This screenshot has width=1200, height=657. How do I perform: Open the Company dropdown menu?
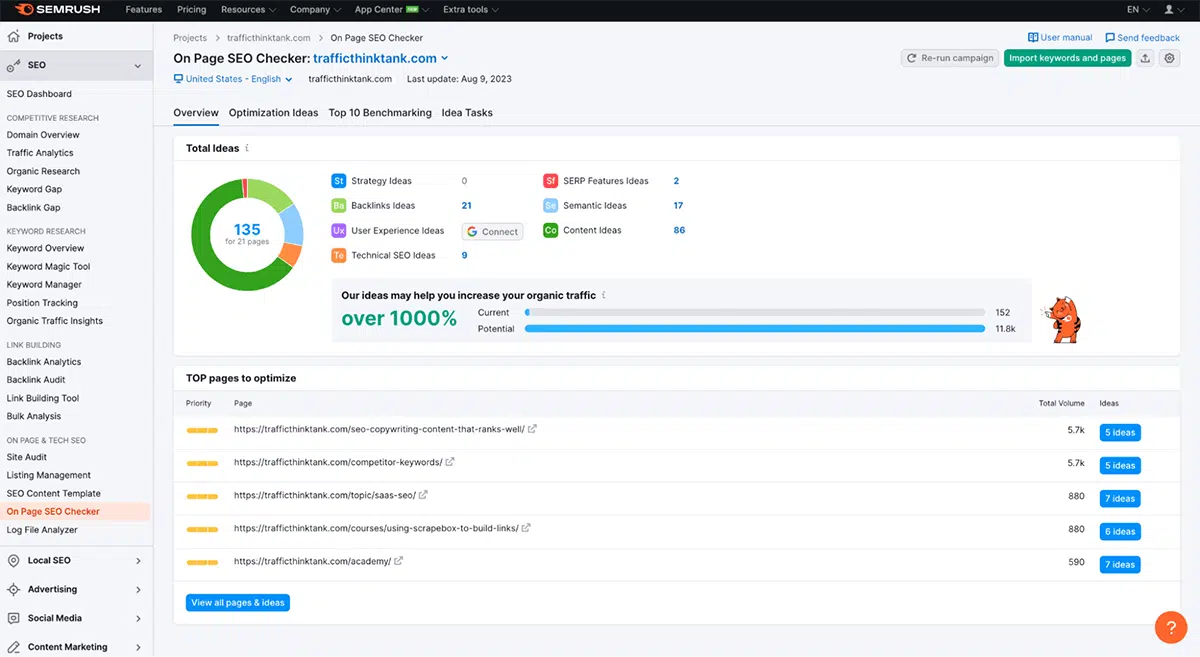[x=316, y=9]
